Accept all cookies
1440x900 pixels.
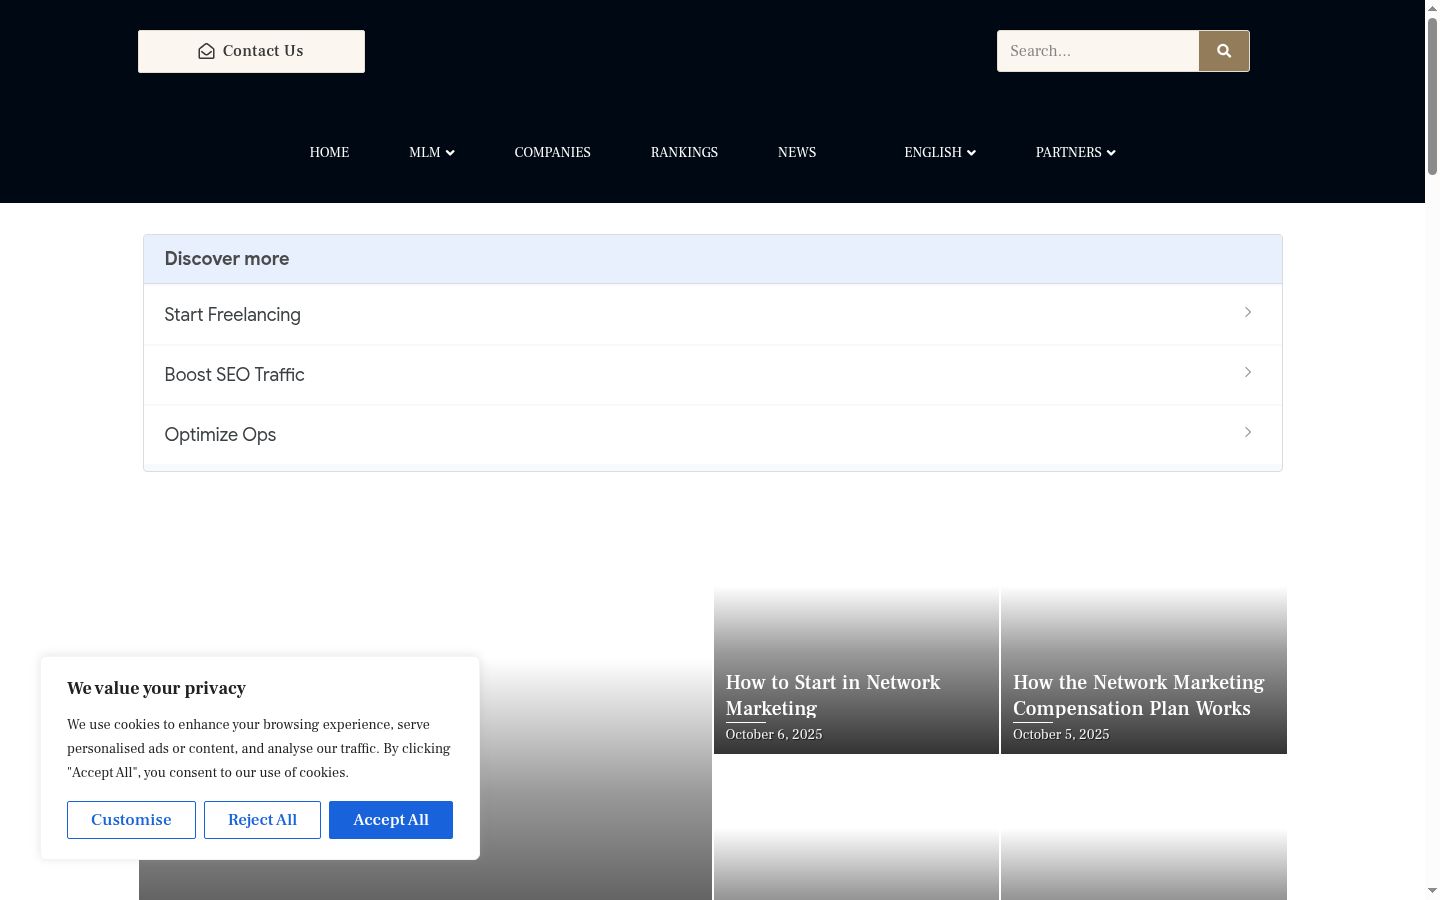click(391, 820)
